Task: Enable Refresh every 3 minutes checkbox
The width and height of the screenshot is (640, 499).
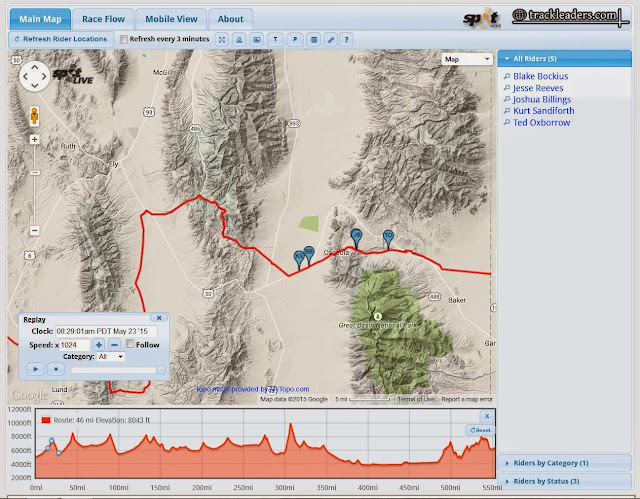Action: (124, 39)
